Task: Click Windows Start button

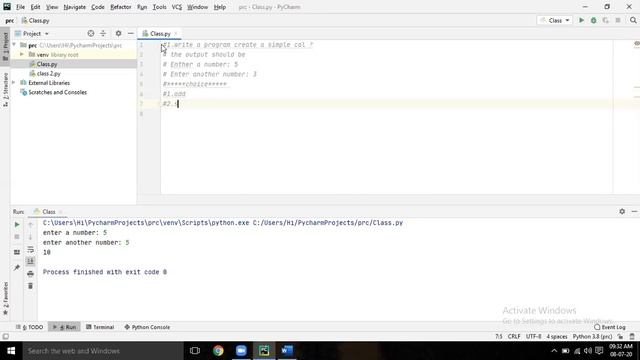Action: click(x=11, y=351)
